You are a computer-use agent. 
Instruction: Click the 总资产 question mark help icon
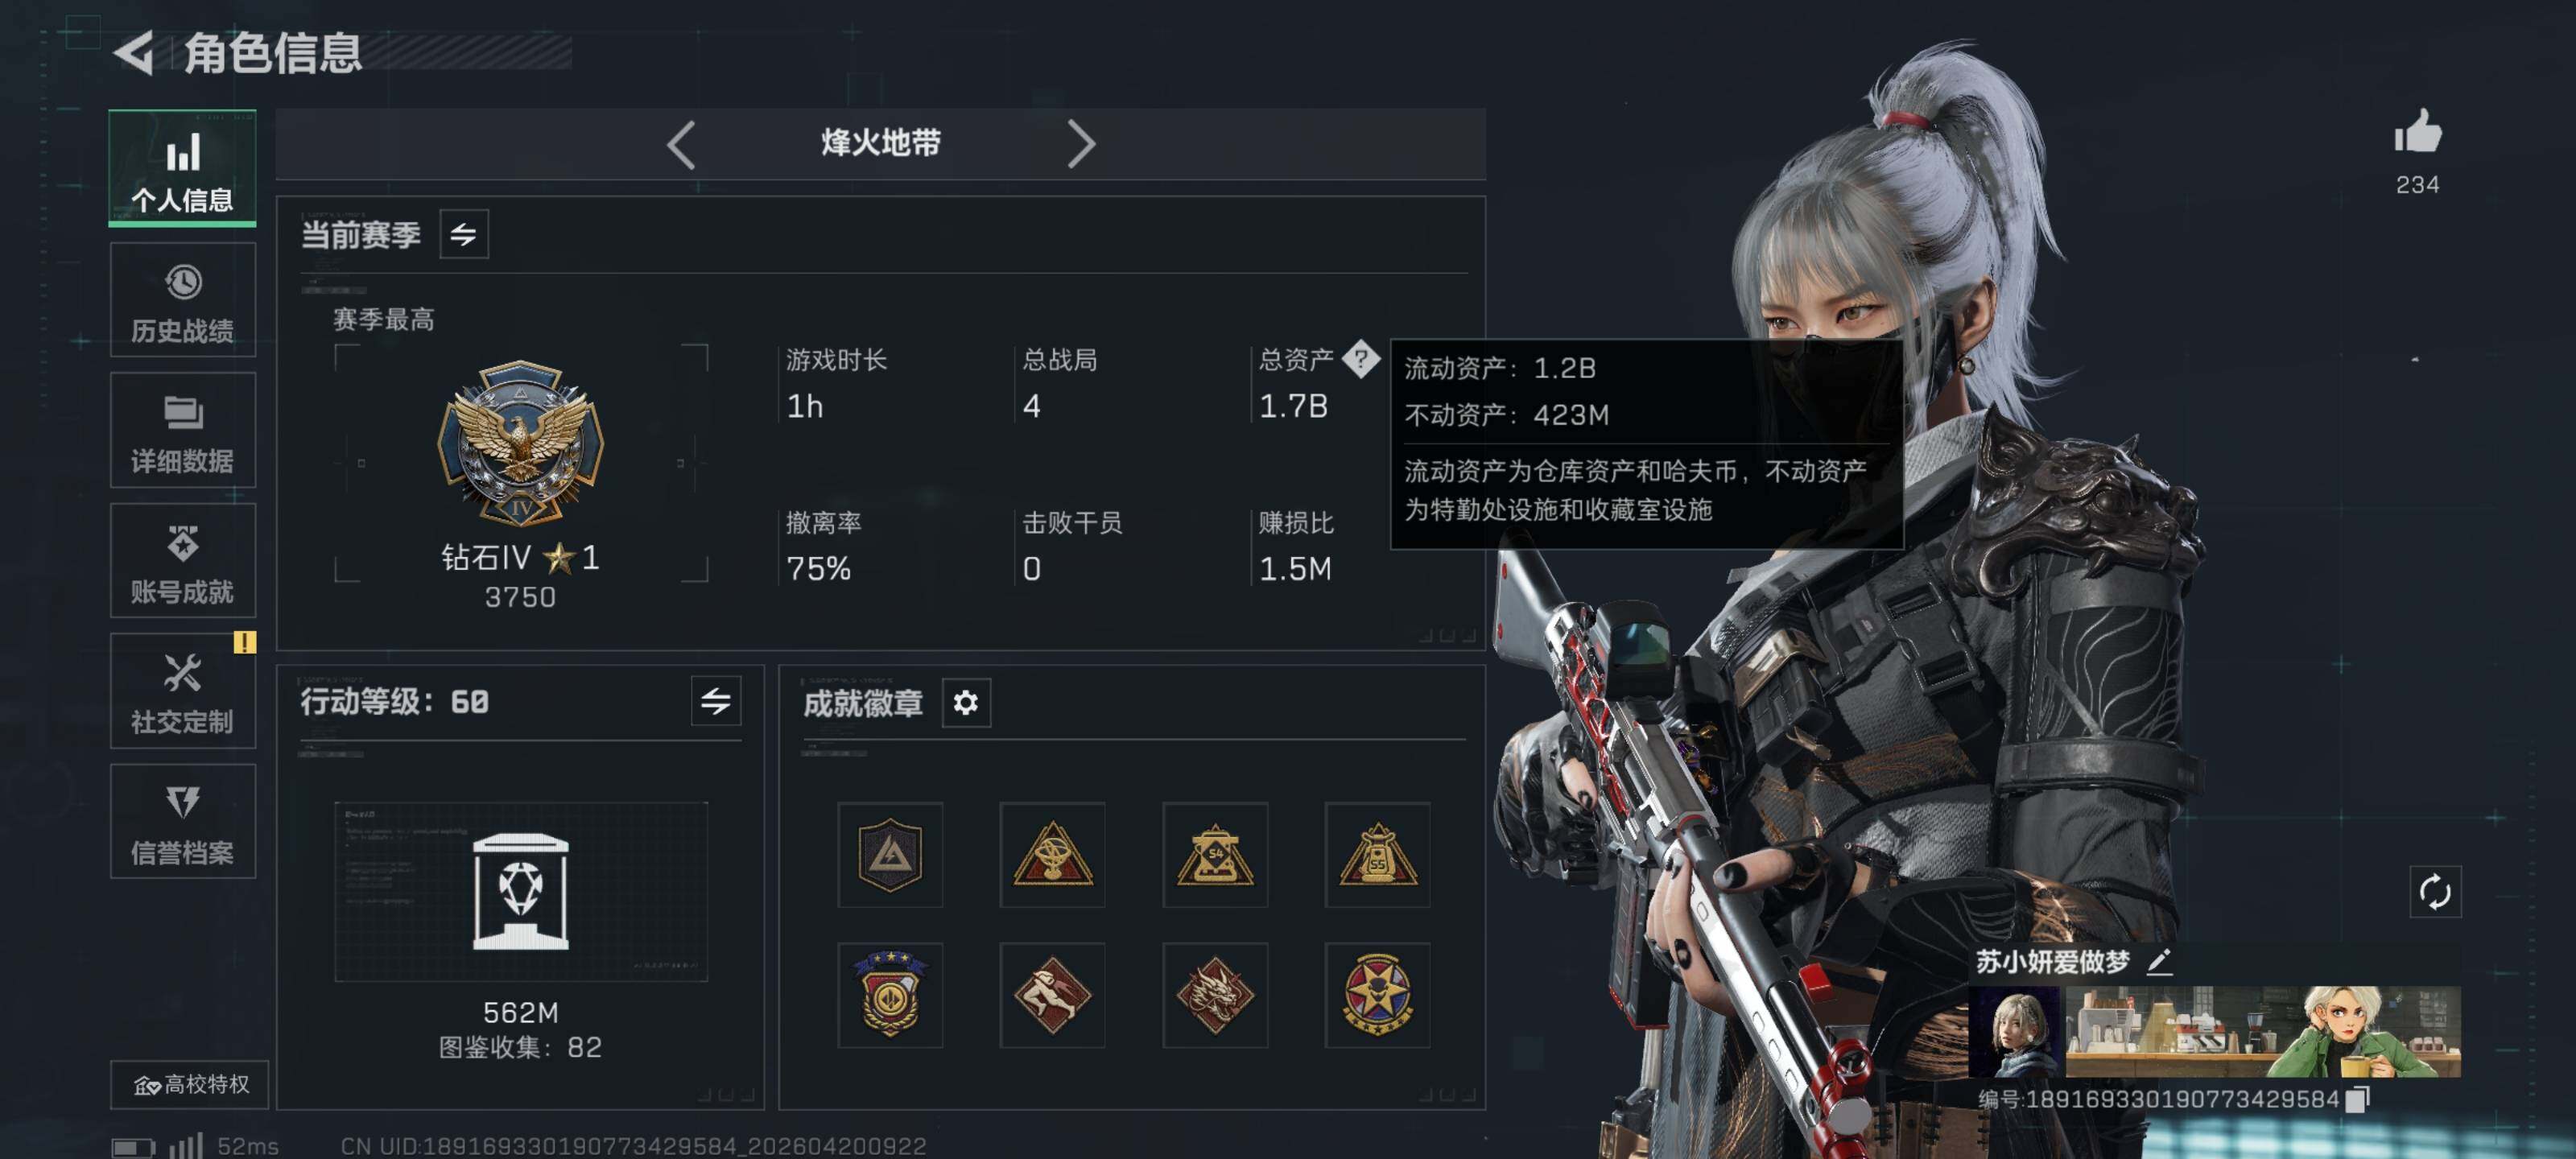(1361, 359)
